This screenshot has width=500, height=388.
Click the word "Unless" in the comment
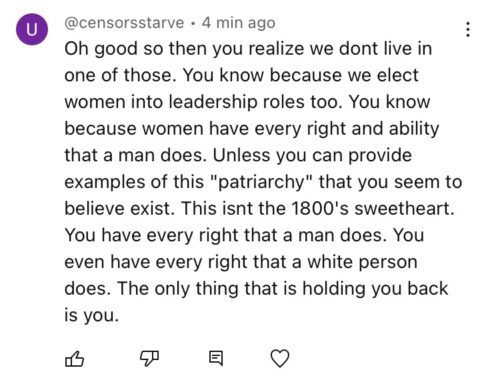click(x=242, y=155)
